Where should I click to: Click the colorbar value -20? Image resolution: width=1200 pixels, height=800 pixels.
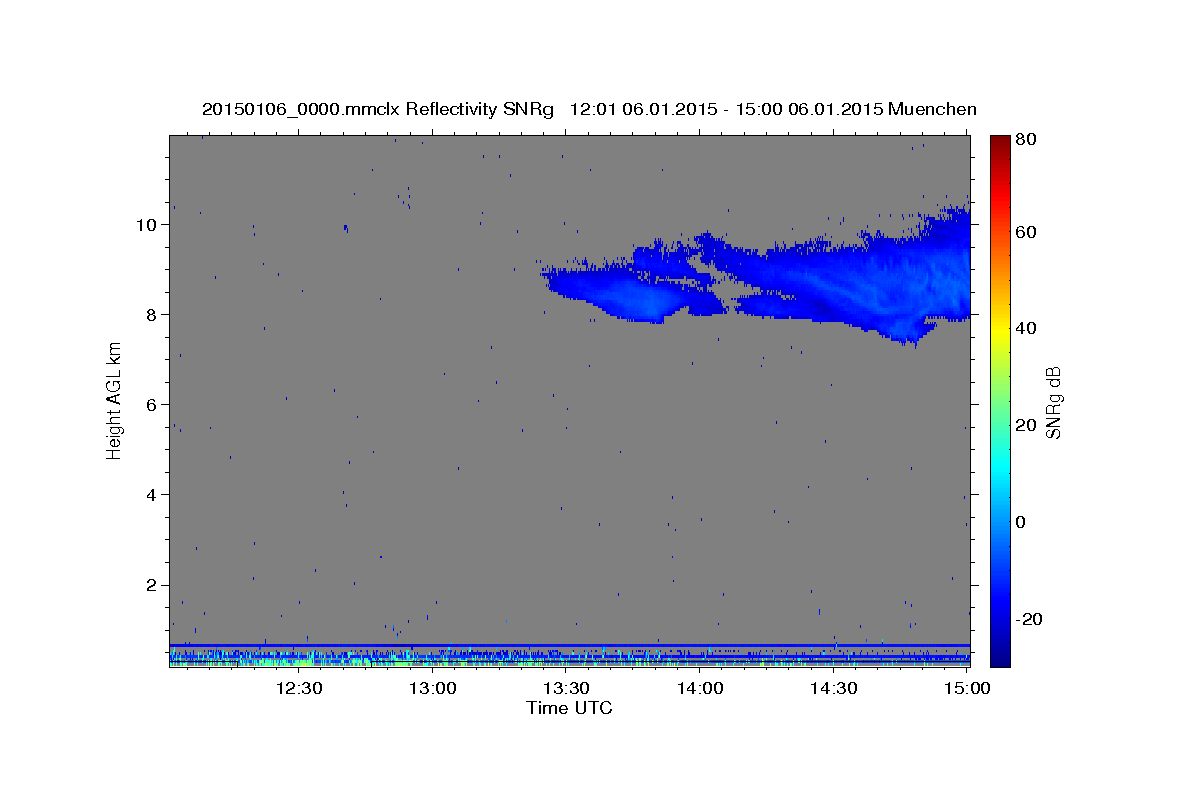[1027, 619]
